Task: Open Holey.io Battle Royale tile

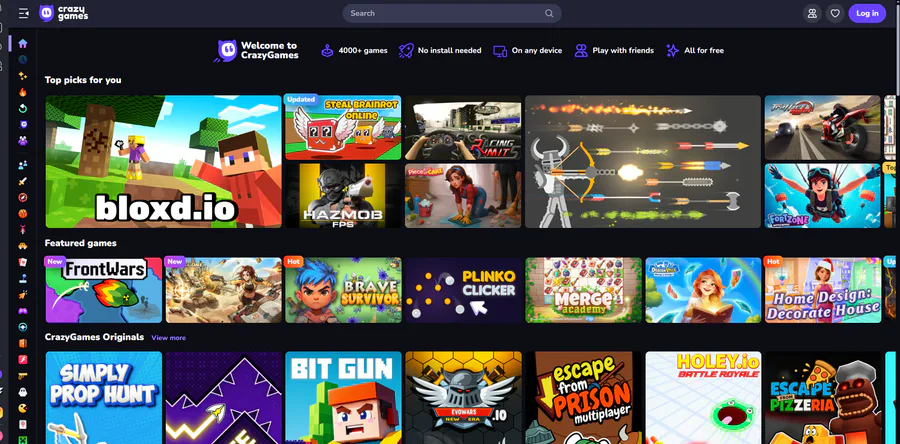Action: (x=703, y=398)
